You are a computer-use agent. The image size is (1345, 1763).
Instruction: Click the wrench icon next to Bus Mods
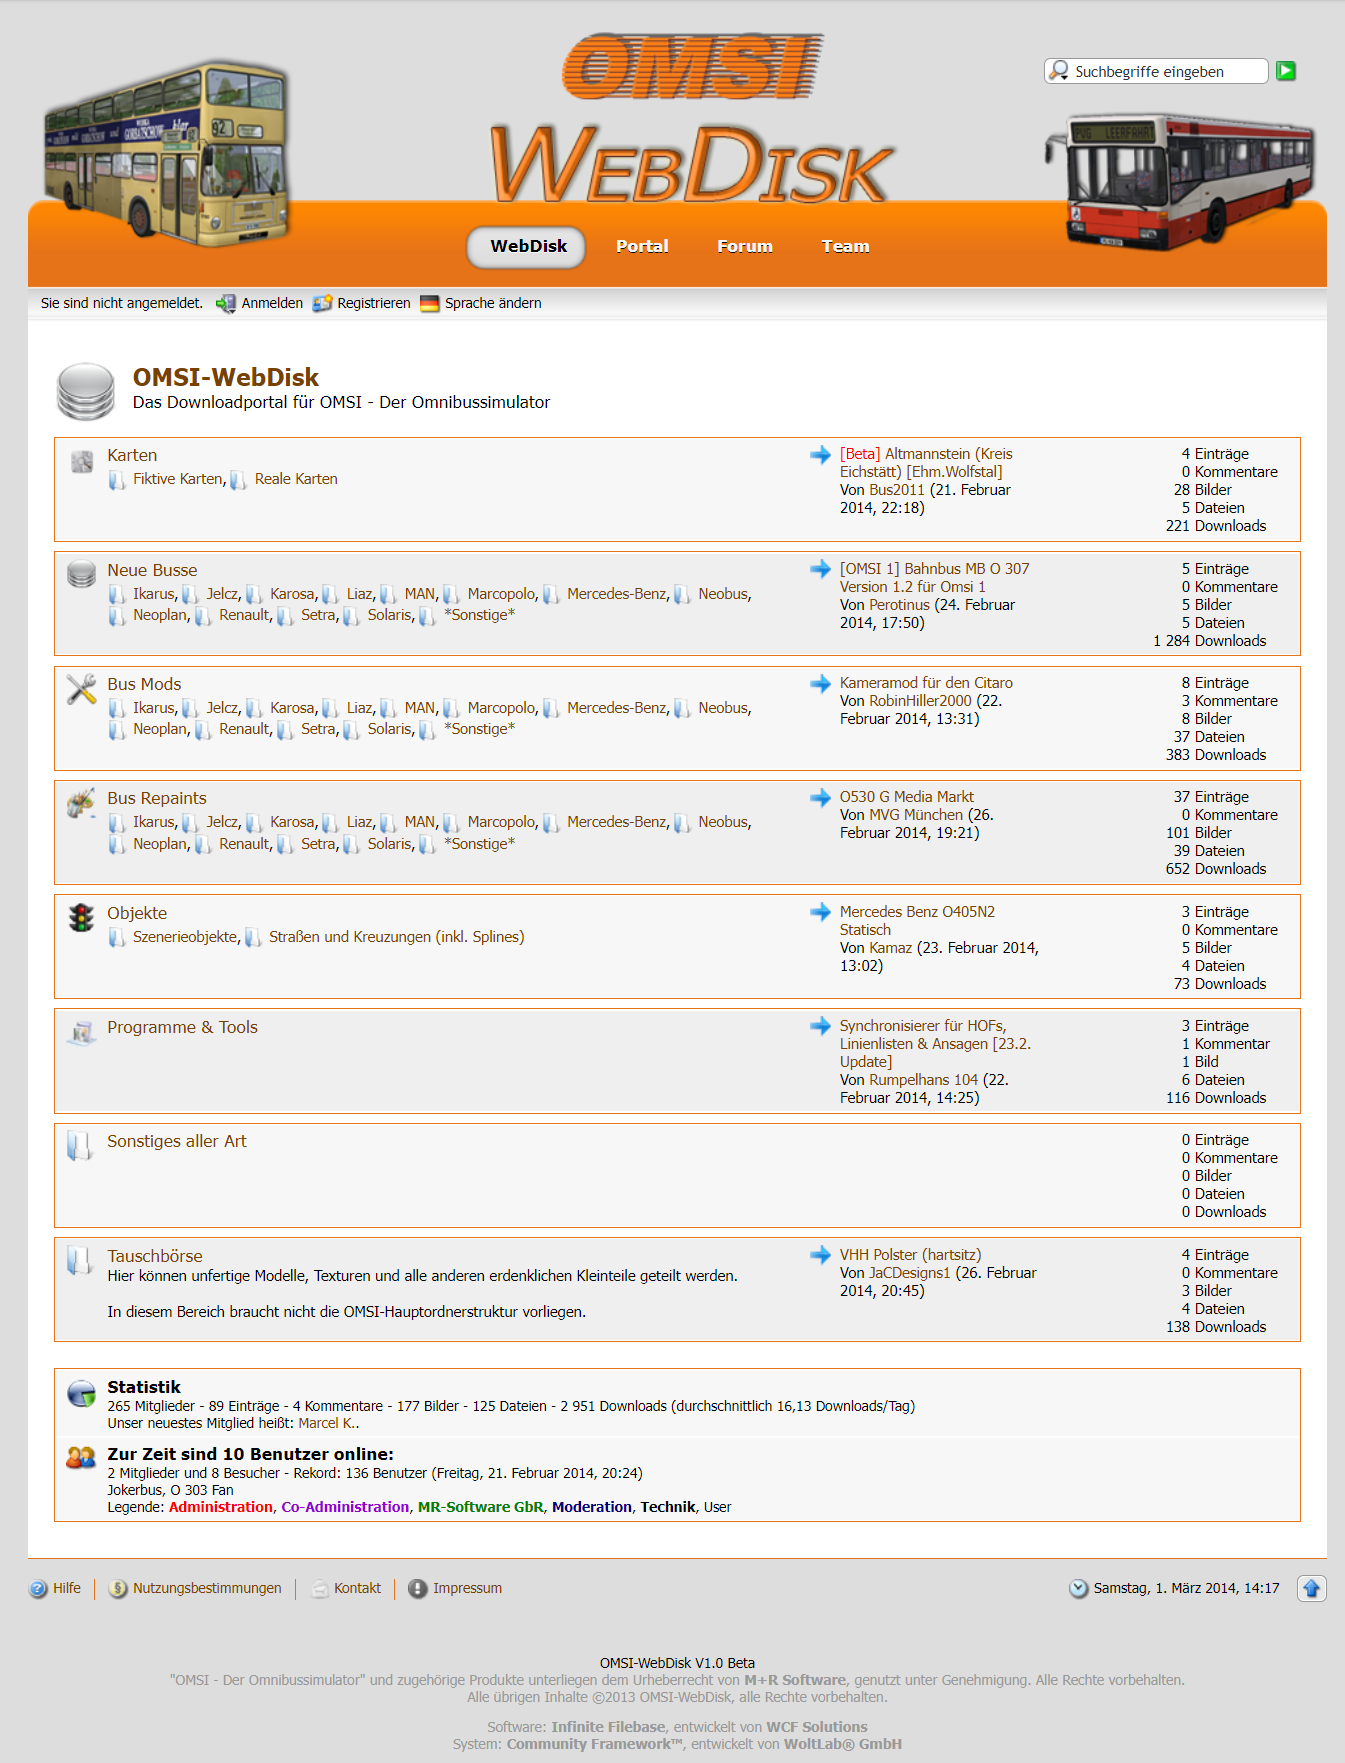(x=81, y=689)
